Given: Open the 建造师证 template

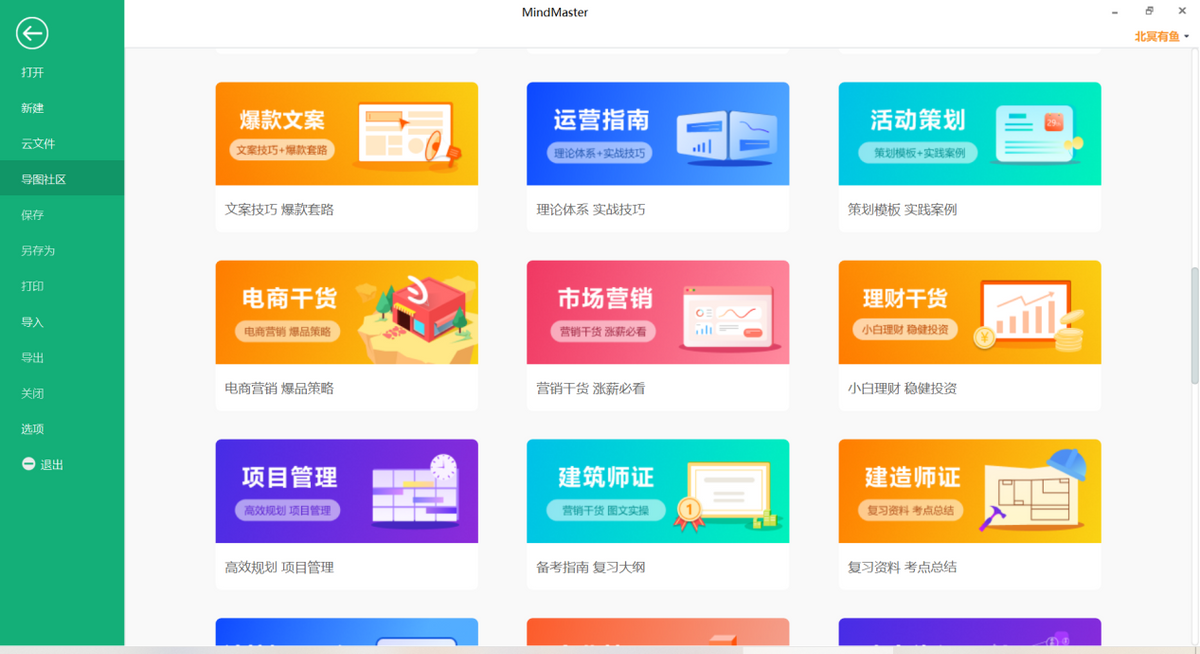Looking at the screenshot, I should pos(969,490).
